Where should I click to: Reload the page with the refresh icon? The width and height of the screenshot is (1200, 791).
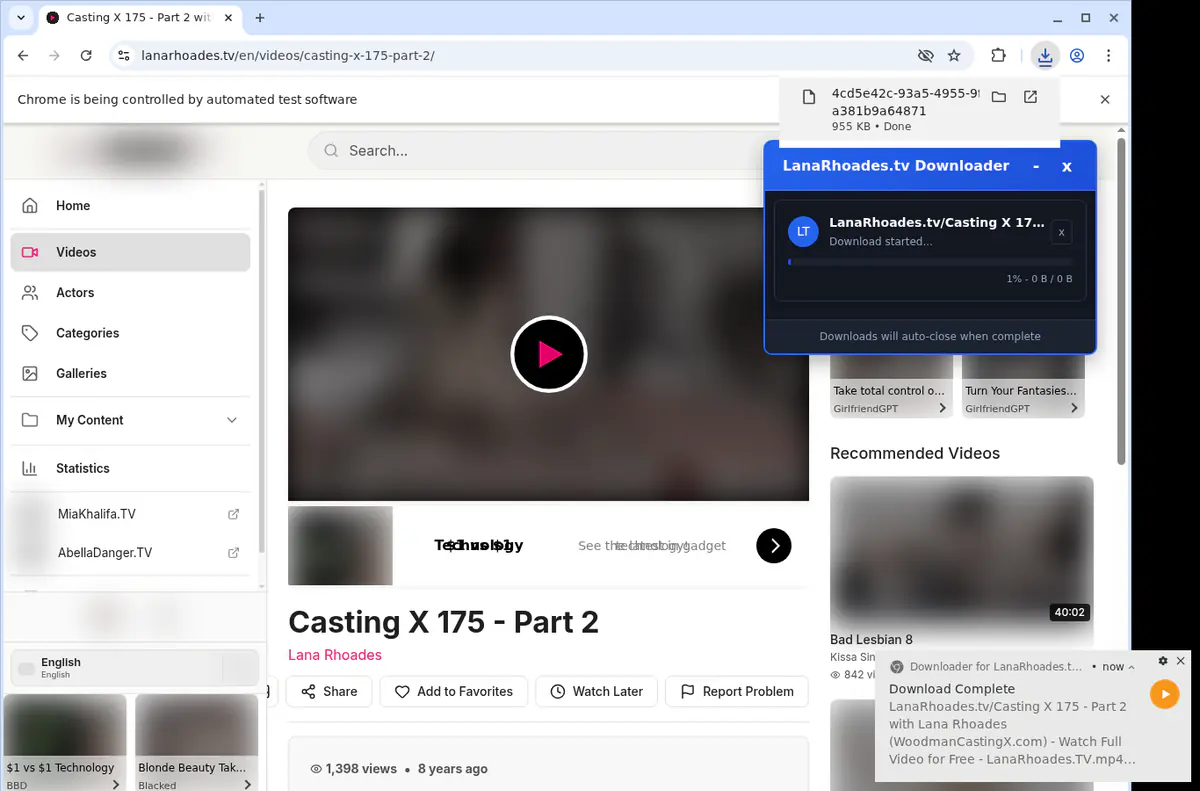tap(86, 56)
